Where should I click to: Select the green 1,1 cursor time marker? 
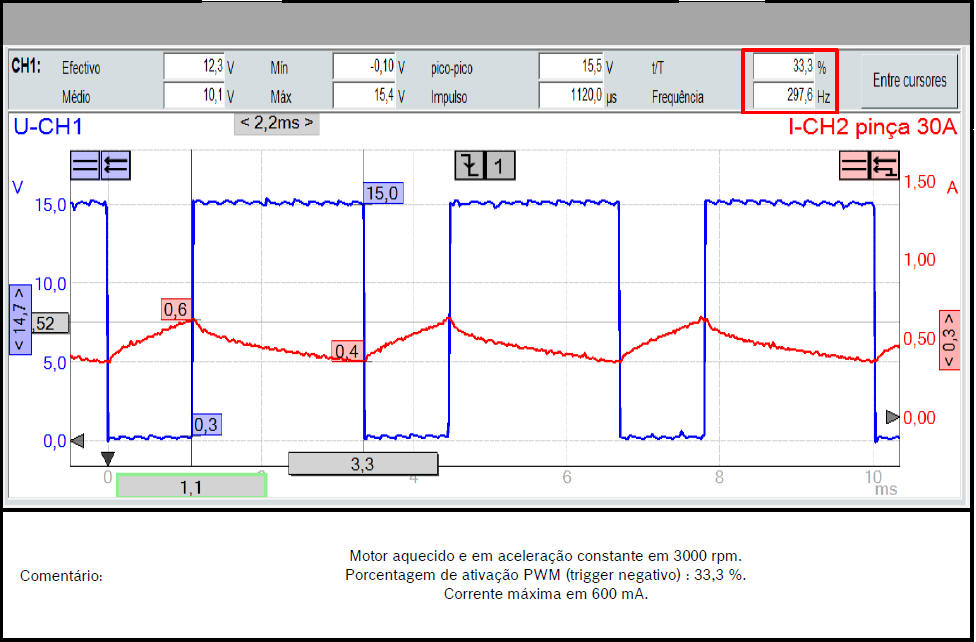[x=191, y=486]
